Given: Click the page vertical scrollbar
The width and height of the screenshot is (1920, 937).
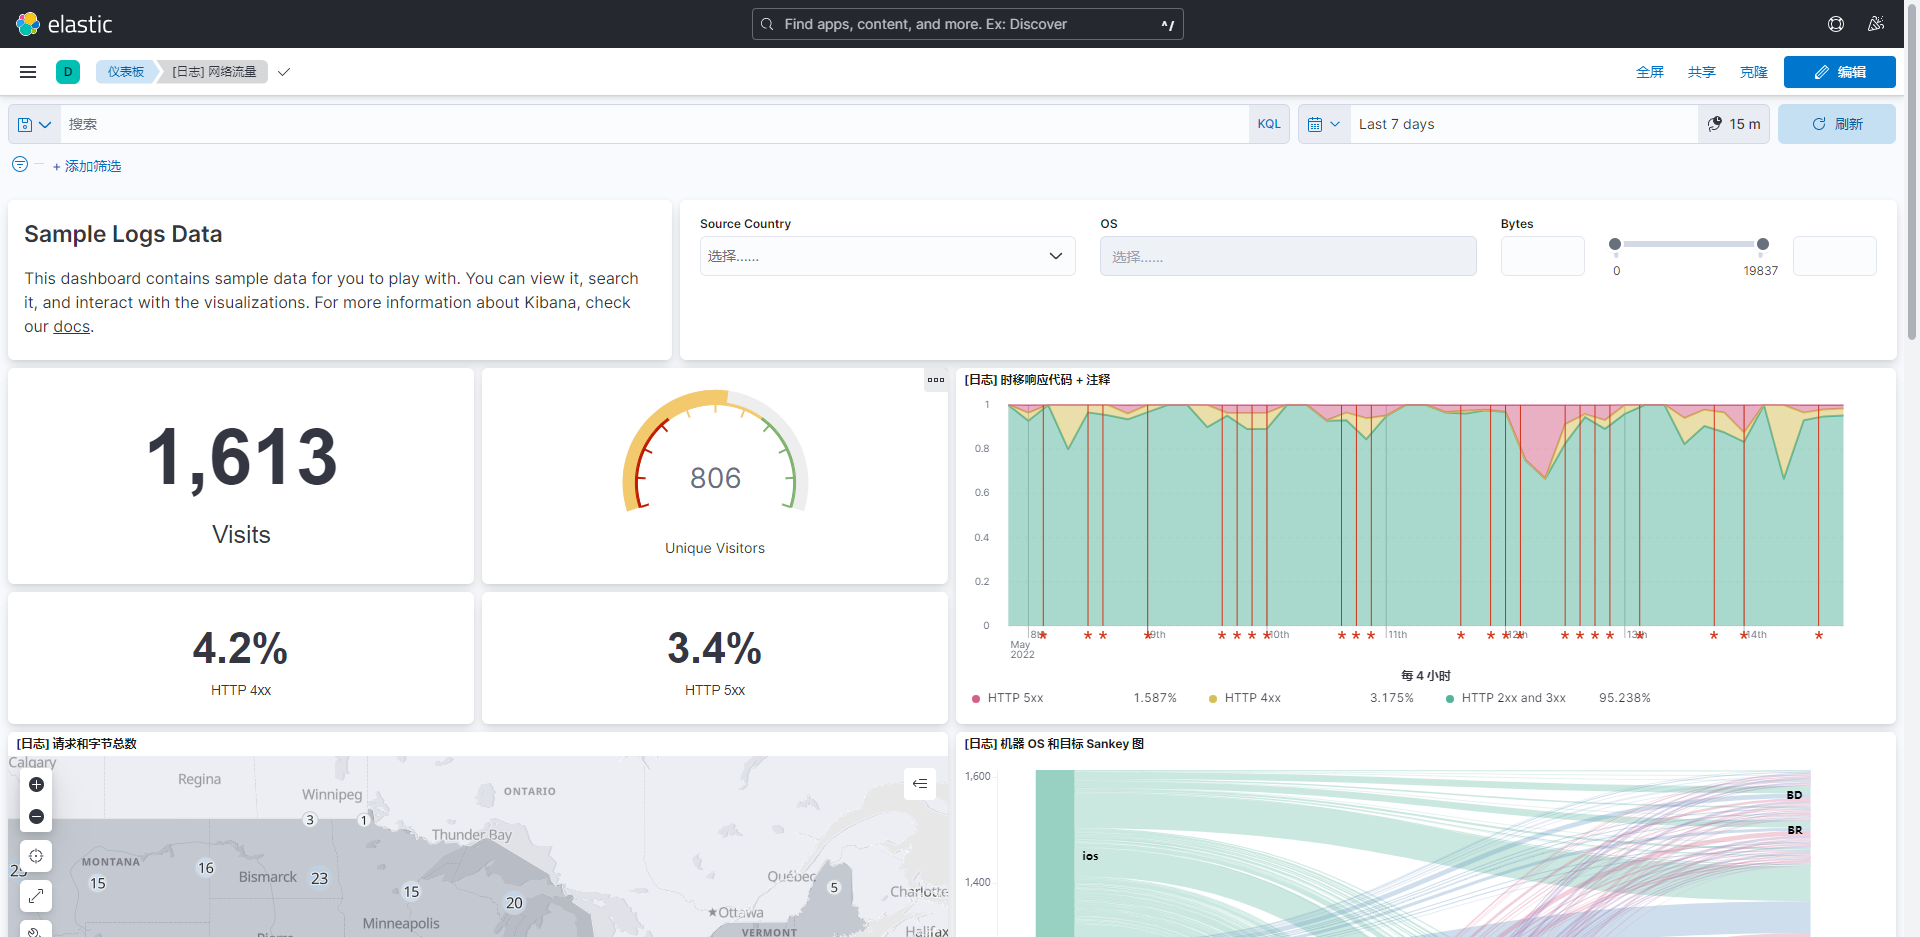Looking at the screenshot, I should [x=1912, y=170].
